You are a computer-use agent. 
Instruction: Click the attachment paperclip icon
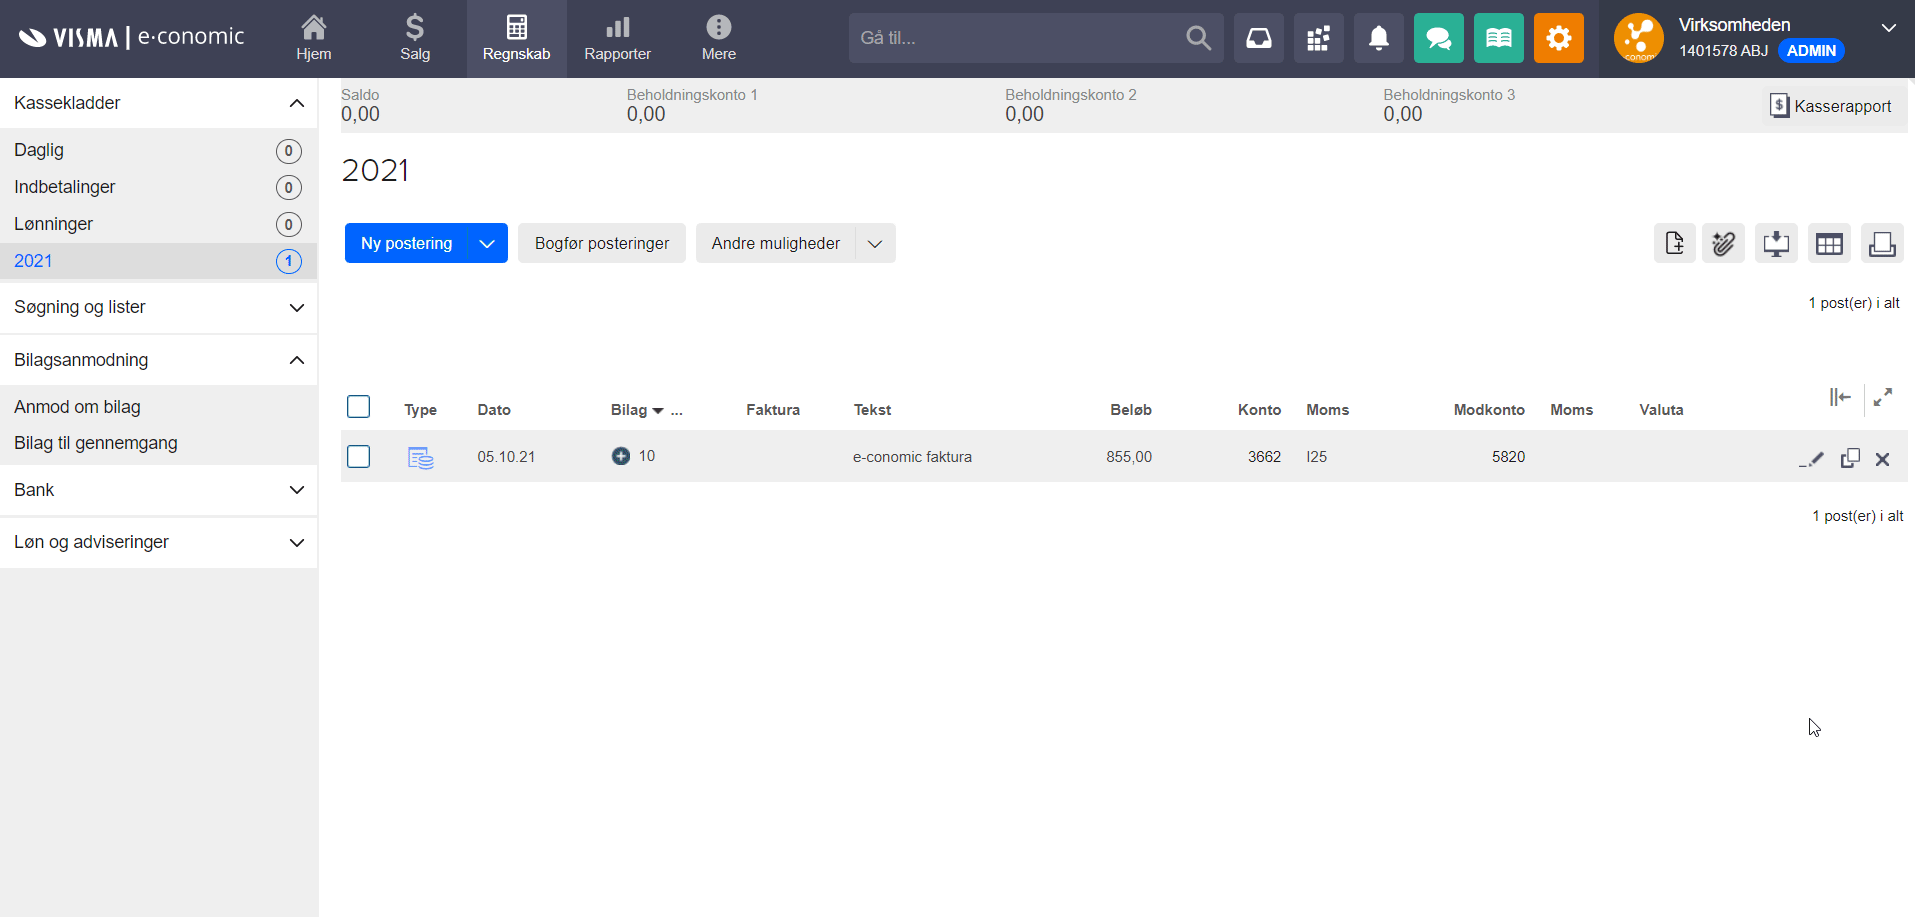point(1723,244)
